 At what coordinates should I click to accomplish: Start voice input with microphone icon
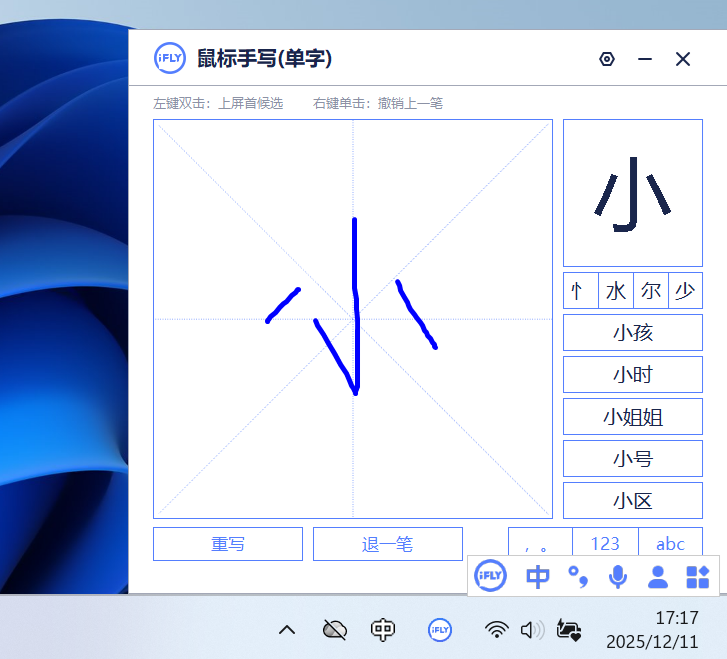618,576
